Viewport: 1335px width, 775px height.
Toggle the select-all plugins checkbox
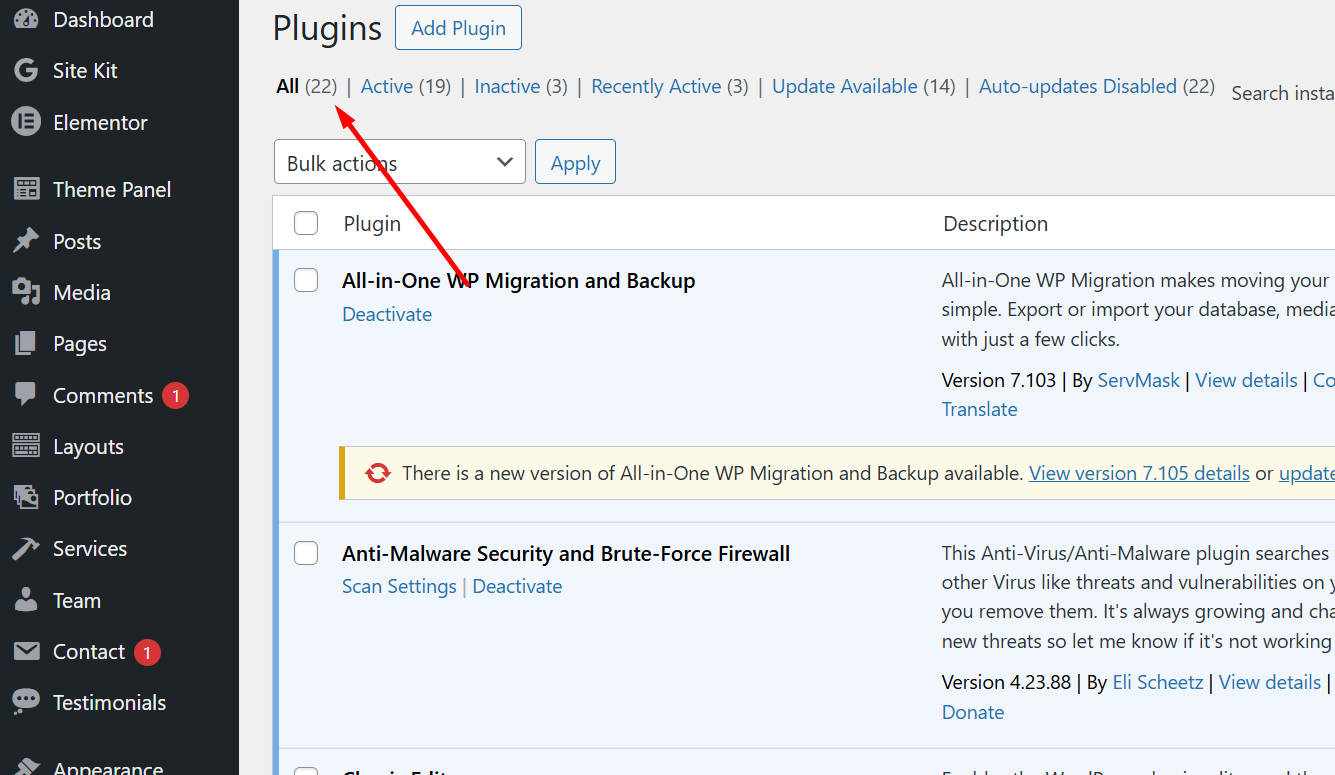306,223
